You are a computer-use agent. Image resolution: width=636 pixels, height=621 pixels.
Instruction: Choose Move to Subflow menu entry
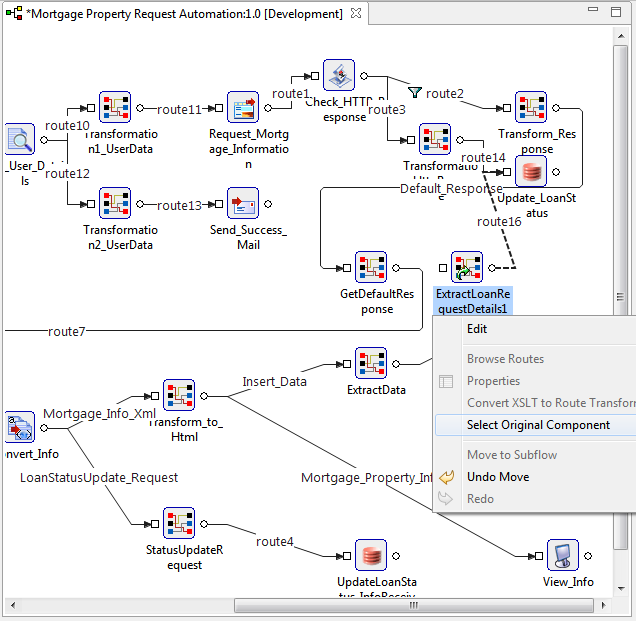pos(512,455)
